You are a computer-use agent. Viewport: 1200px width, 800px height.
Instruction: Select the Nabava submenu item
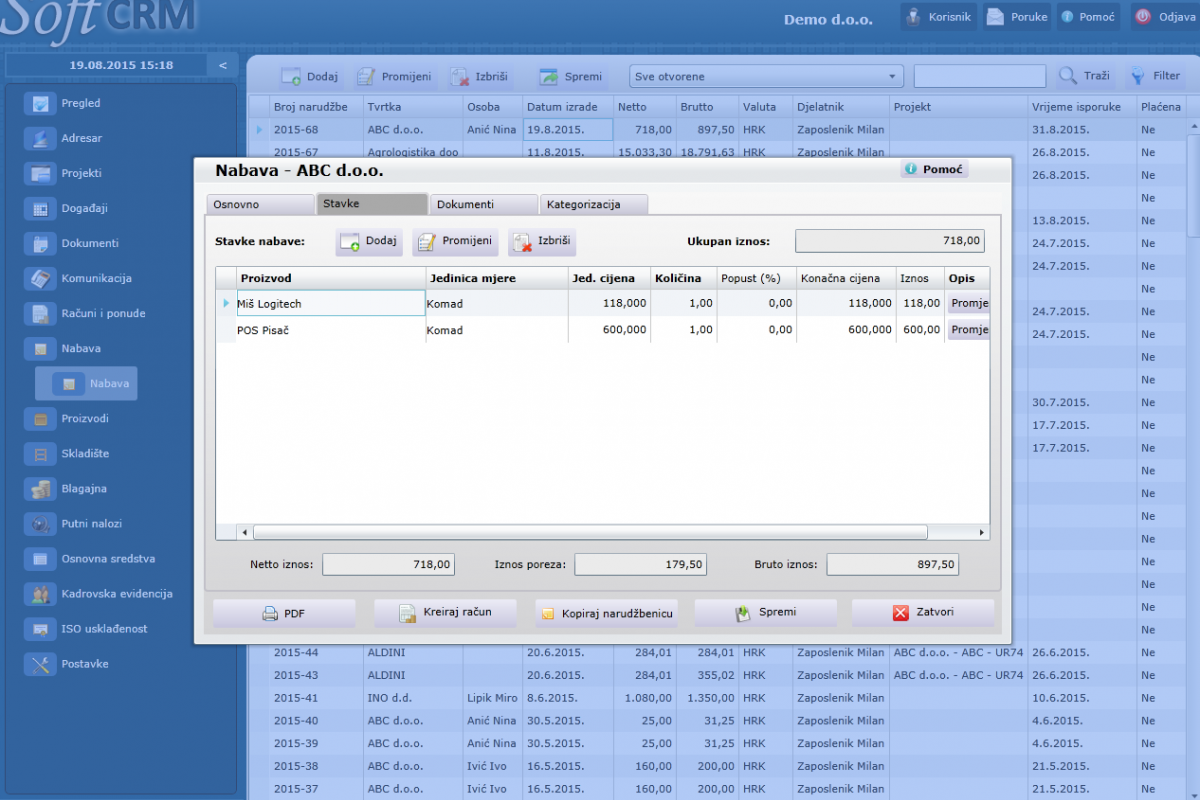87,383
